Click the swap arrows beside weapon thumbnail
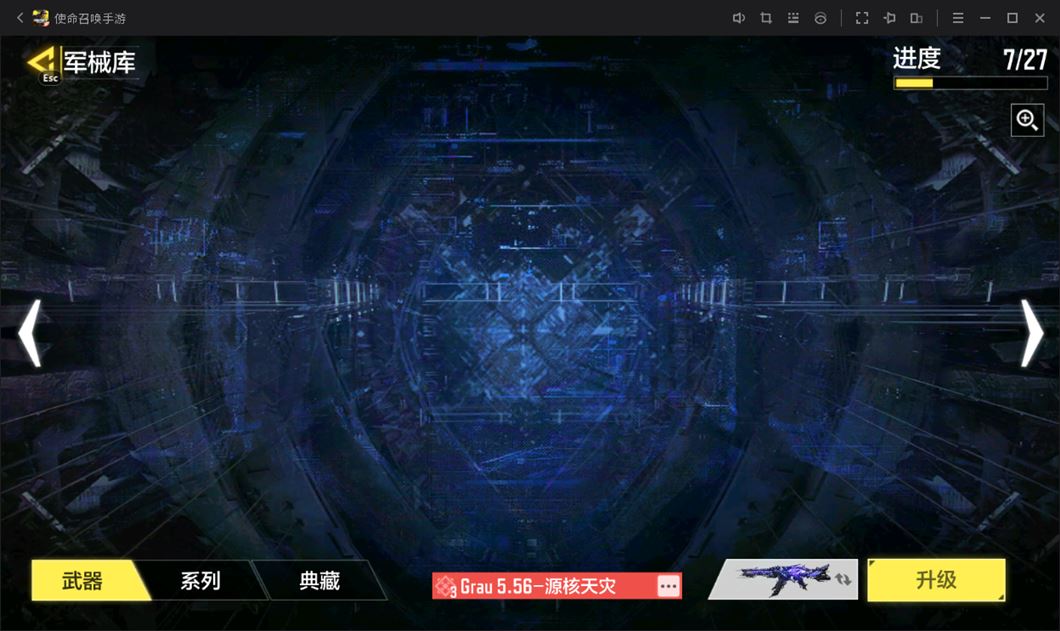Viewport: 1060px width, 631px height. tap(843, 579)
